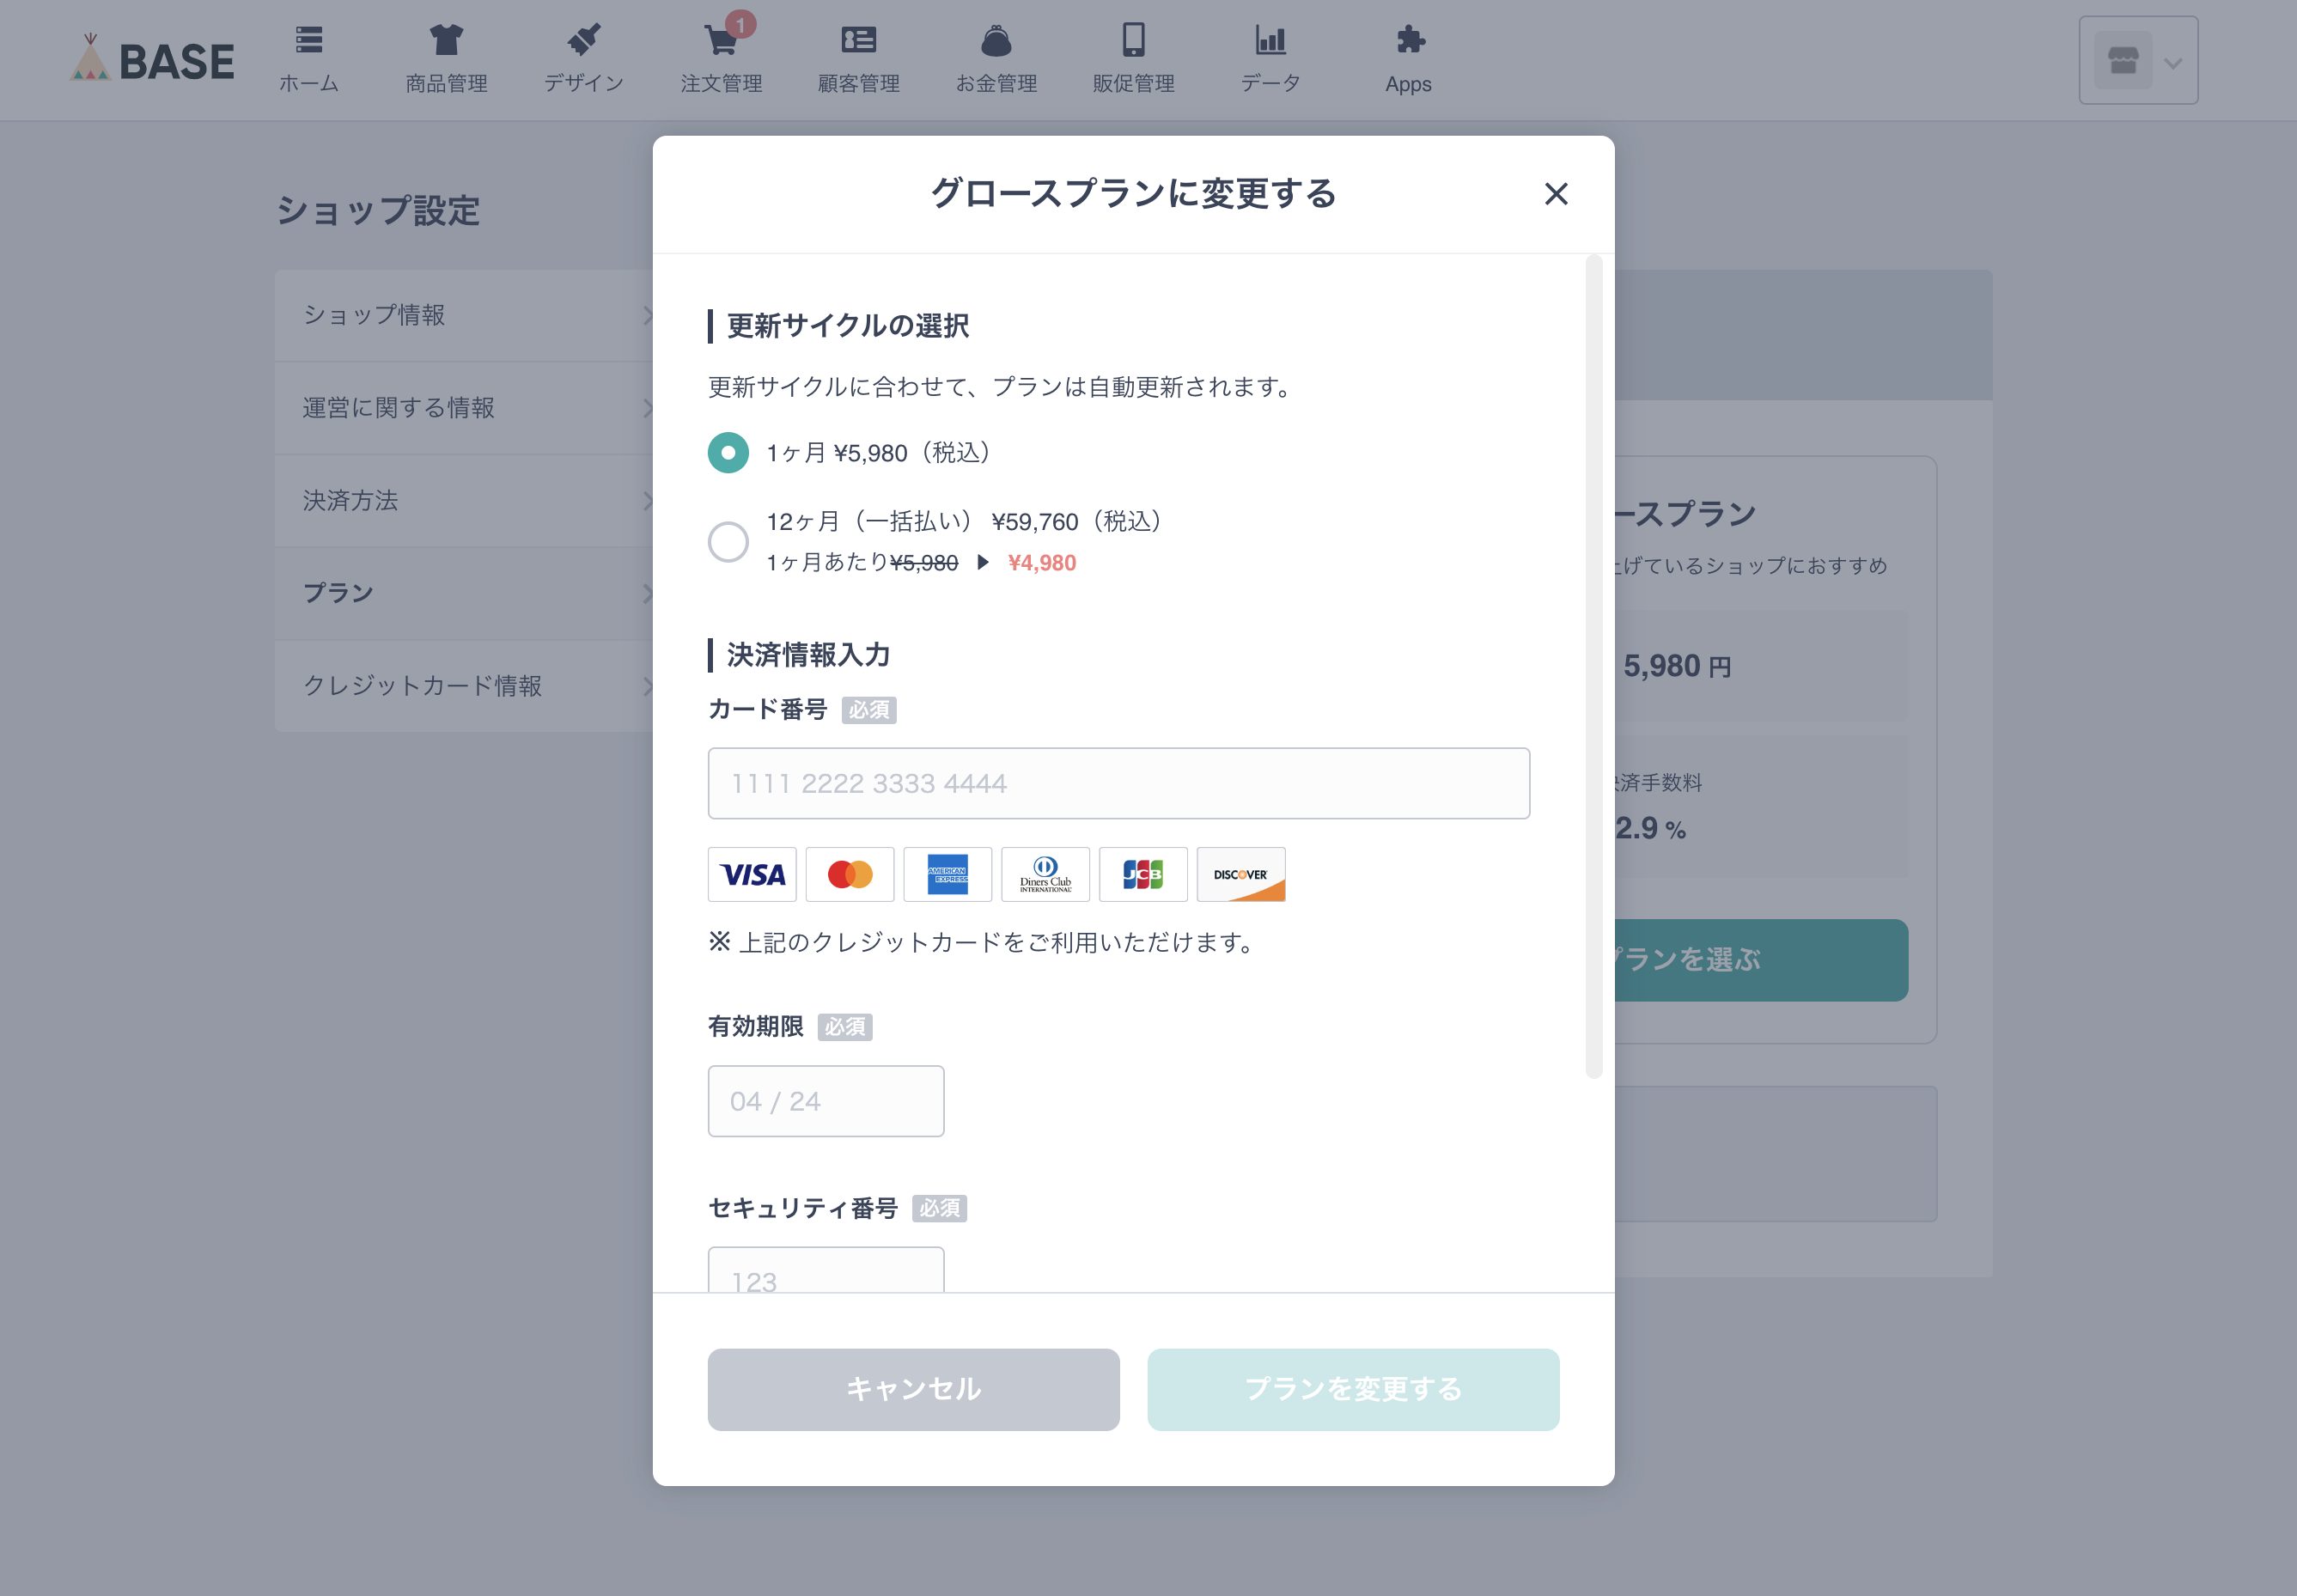Focus the 有効期限 expiry field
This screenshot has height=1596, width=2297.
click(825, 1101)
